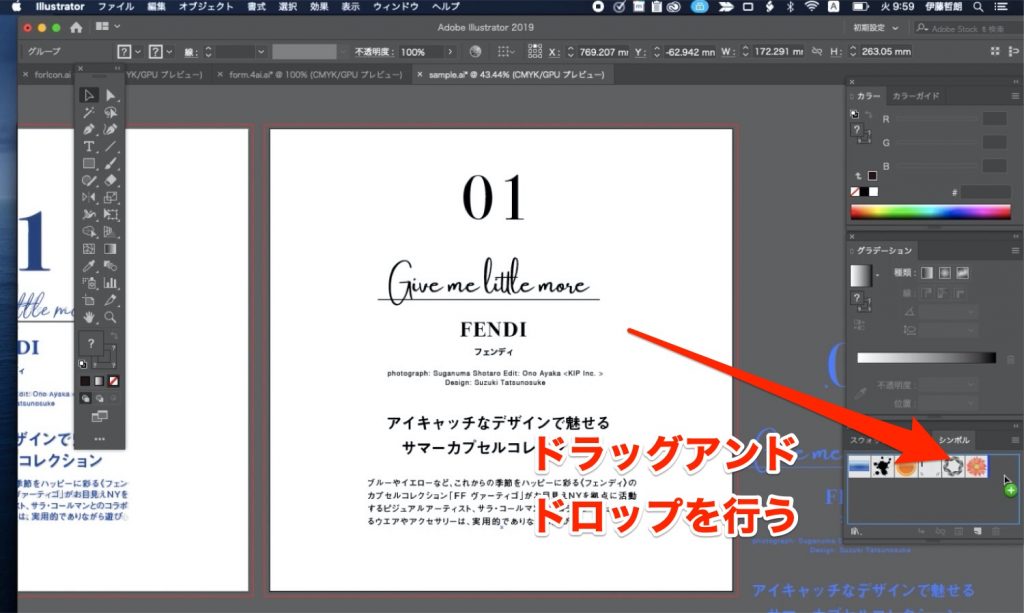Click the Adobe Stock search field
Image resolution: width=1024 pixels, height=613 pixels.
click(x=967, y=28)
